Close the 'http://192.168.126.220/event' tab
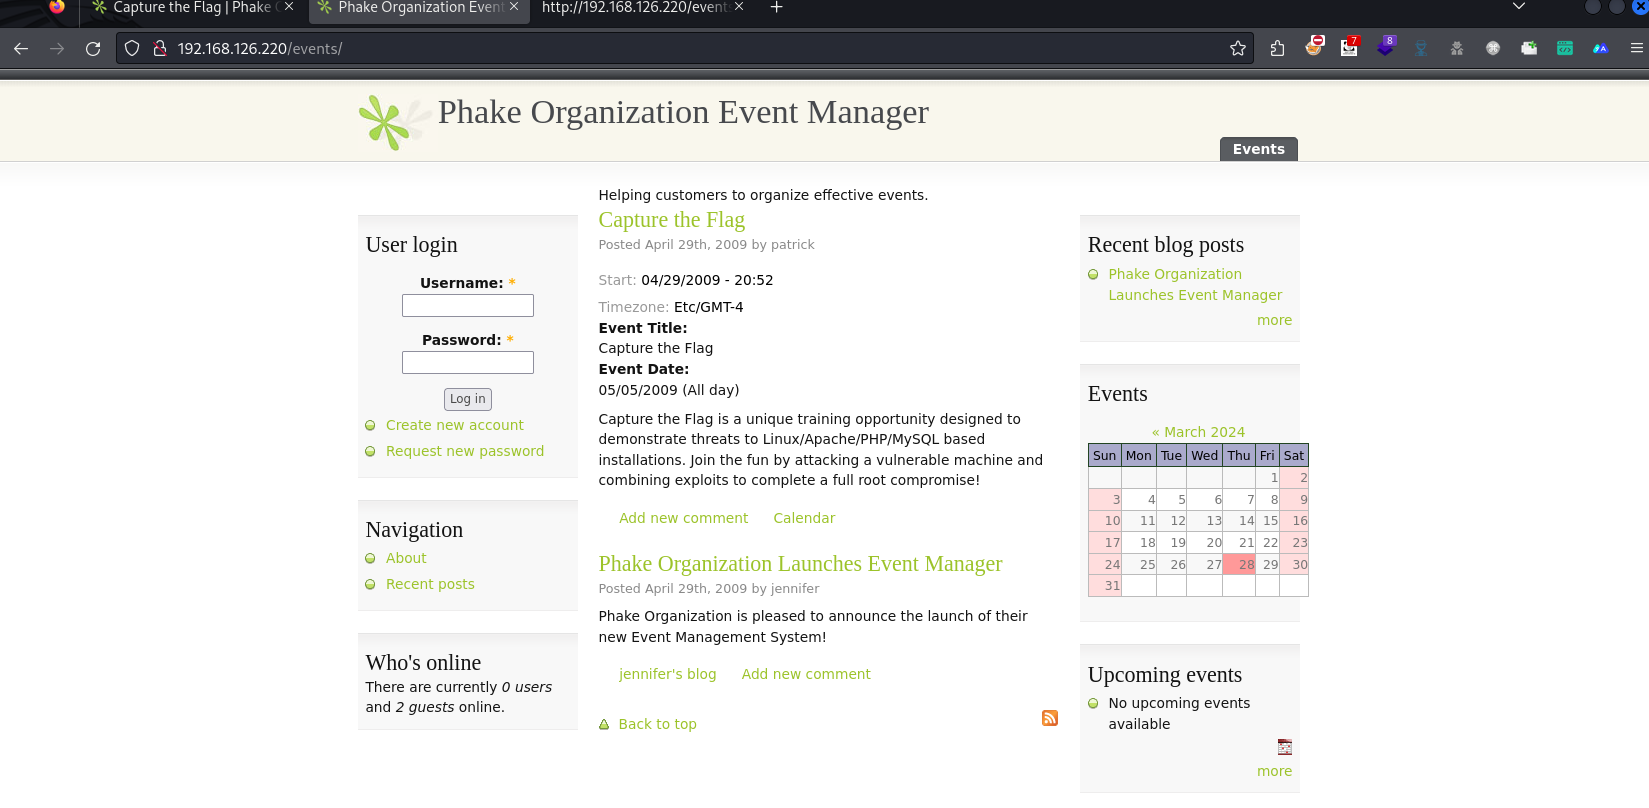 tap(739, 7)
